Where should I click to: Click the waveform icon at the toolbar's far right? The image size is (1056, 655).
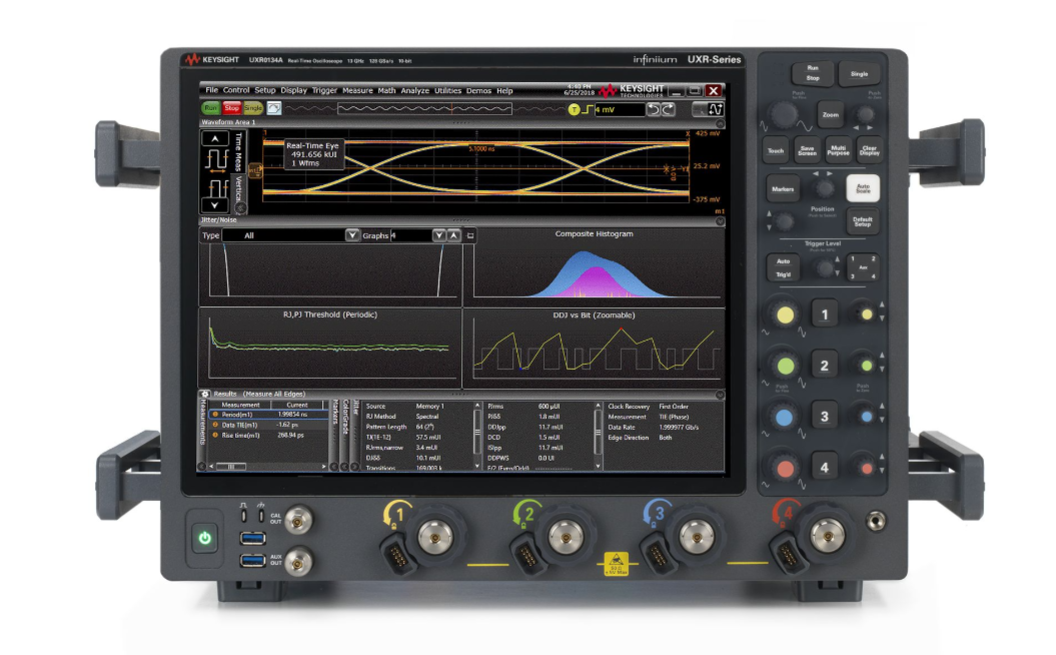(x=715, y=110)
